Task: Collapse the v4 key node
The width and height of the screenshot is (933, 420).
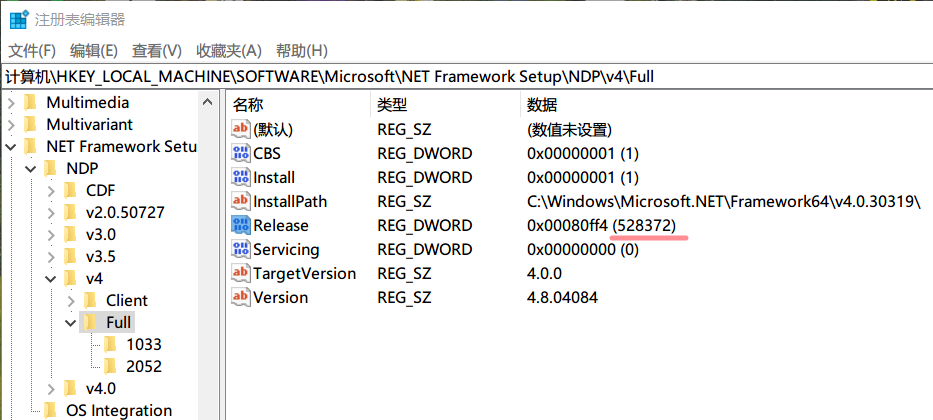Action: (x=51, y=278)
